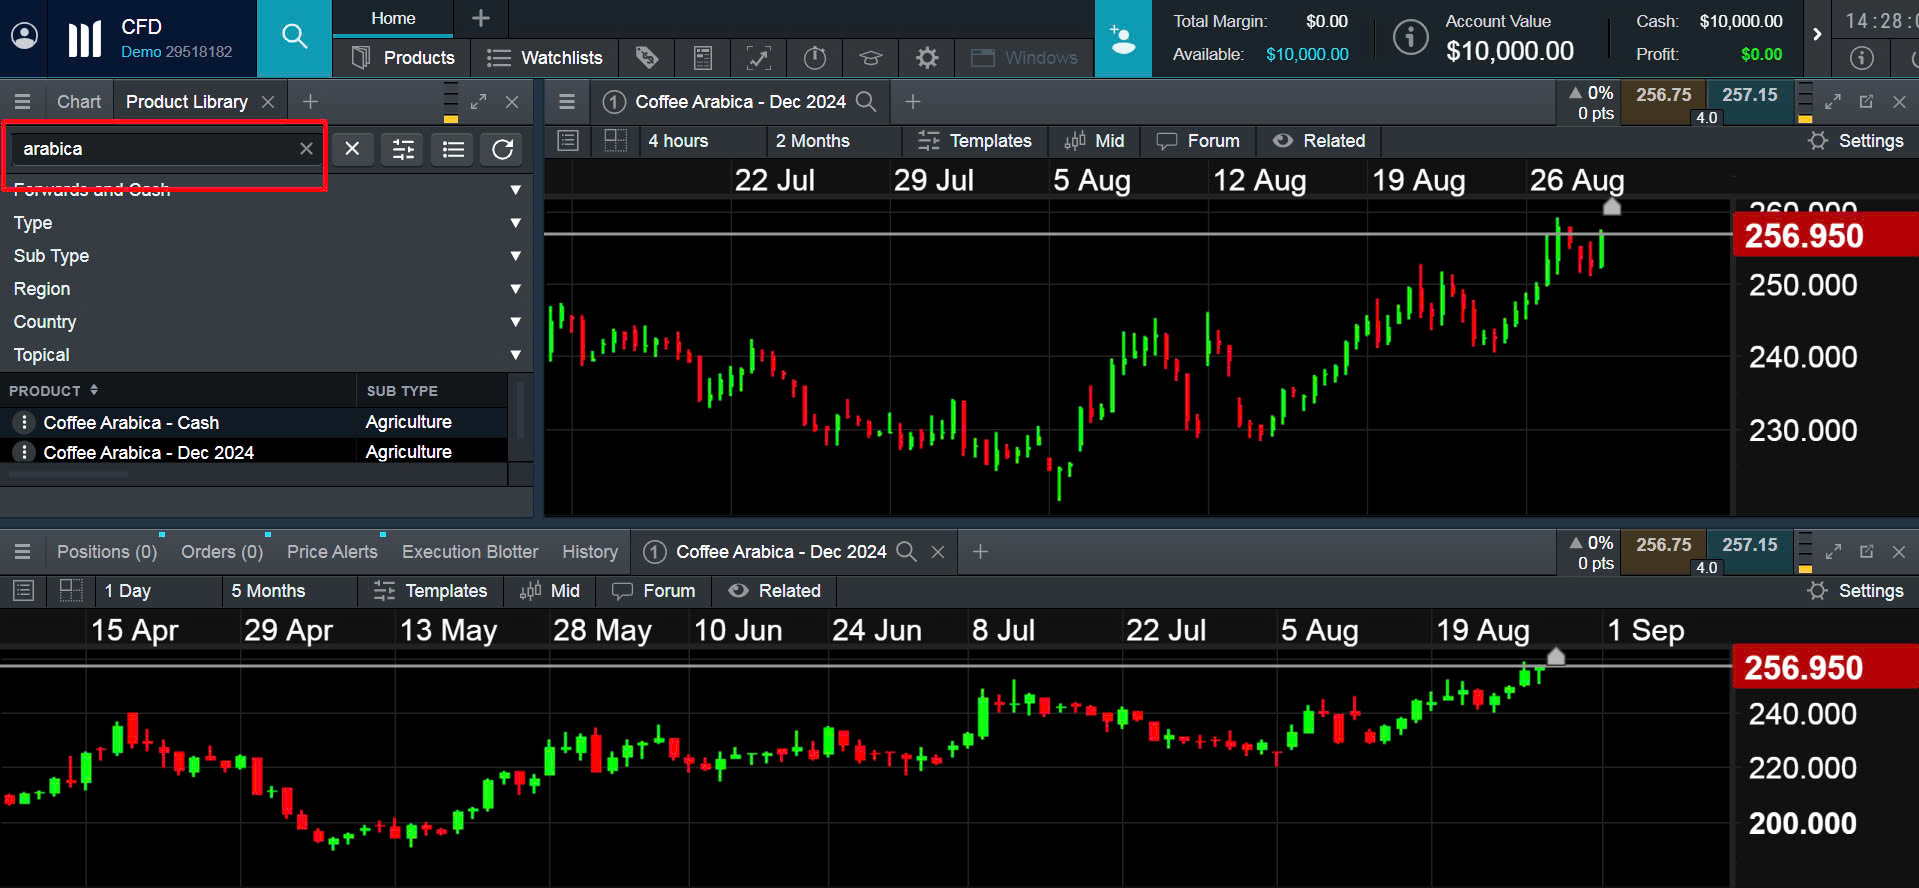Expand the Forwards and Cash filter

(515, 190)
